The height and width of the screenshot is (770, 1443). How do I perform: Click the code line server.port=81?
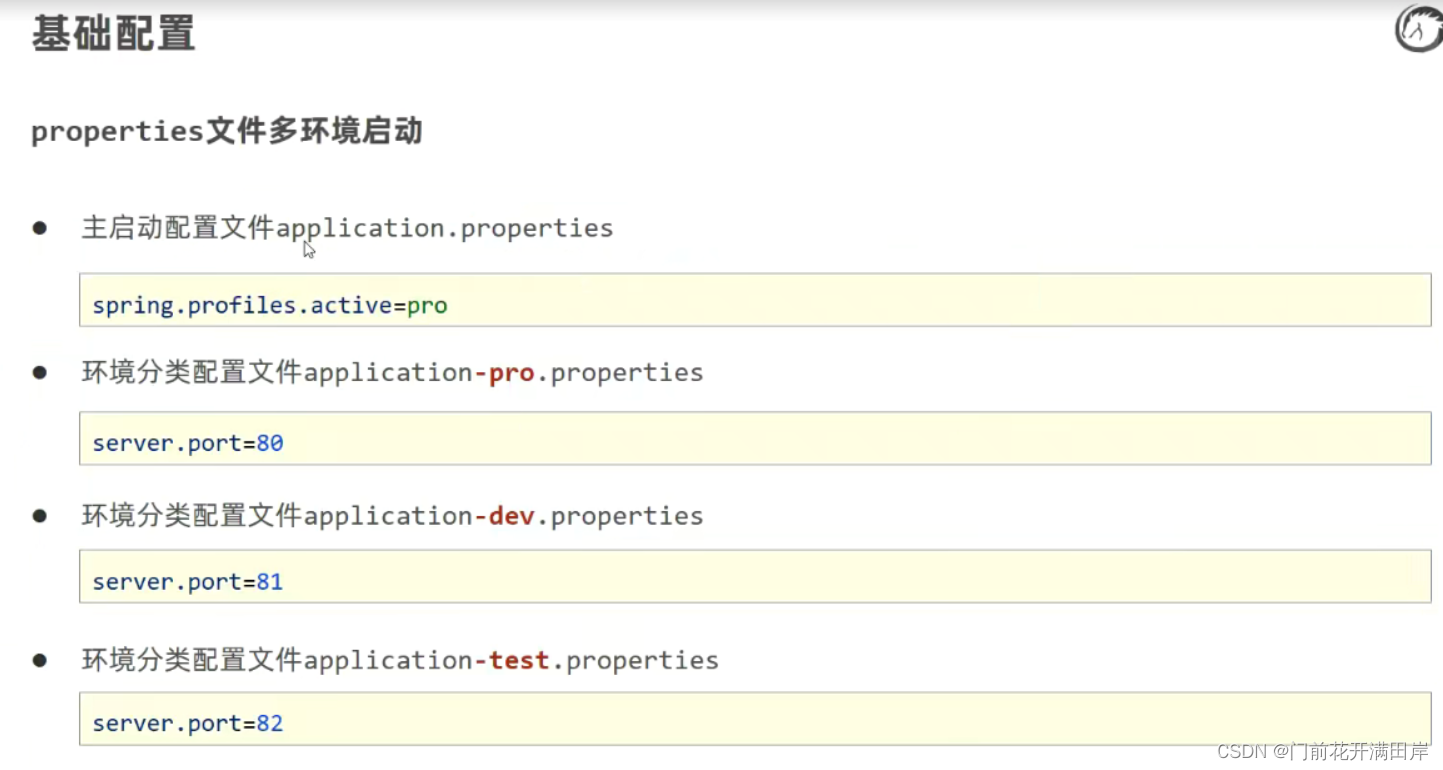coord(188,581)
